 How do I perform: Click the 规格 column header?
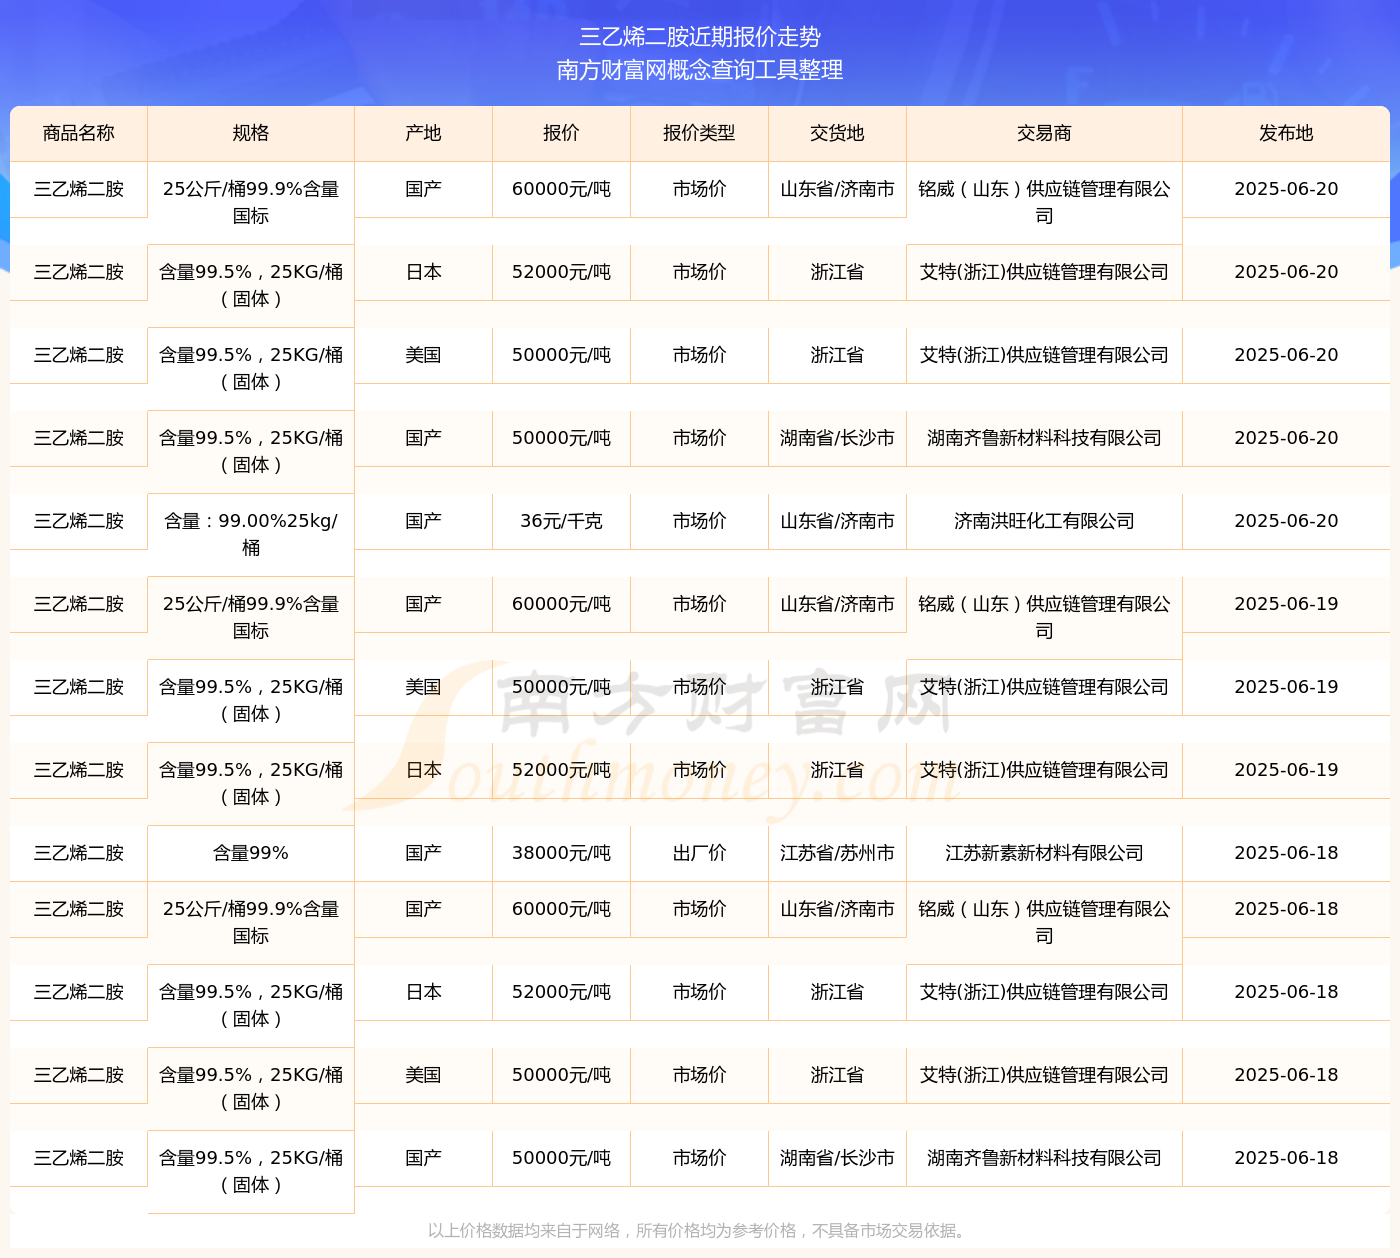(251, 133)
